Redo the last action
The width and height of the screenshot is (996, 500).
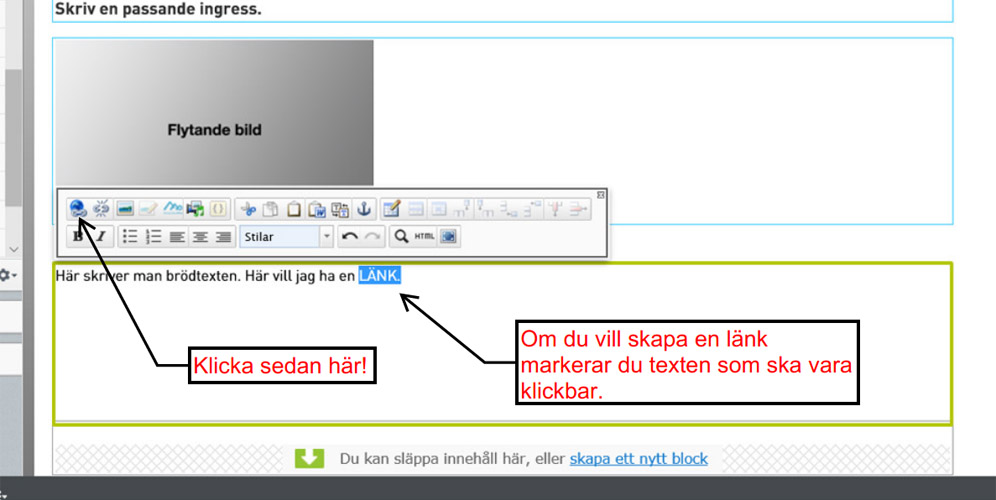[373, 236]
